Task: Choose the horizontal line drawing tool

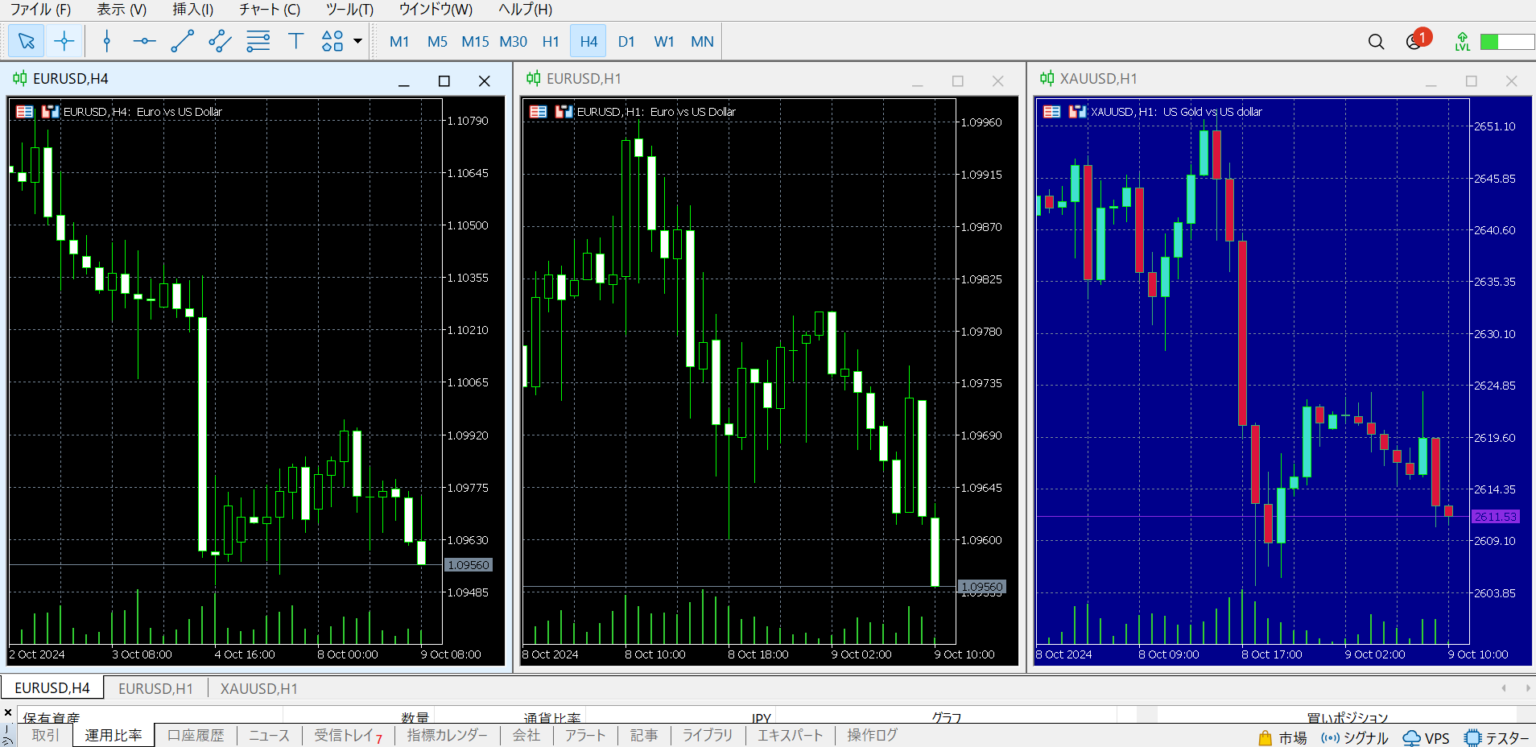Action: tap(145, 41)
